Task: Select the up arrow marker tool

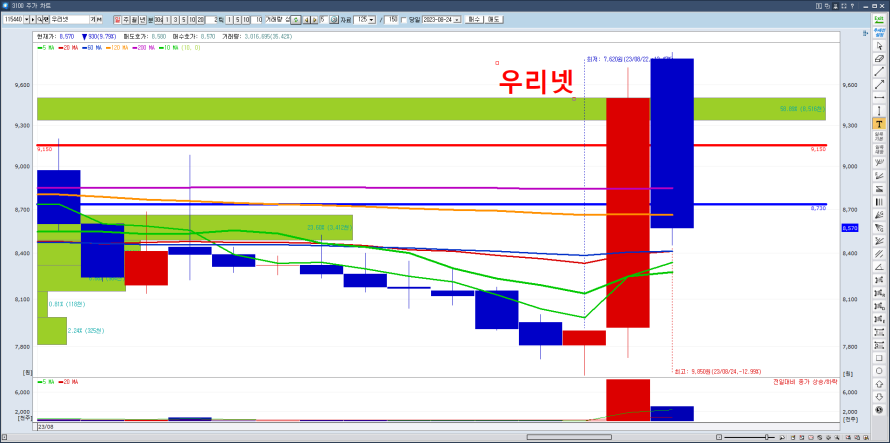Action: pyautogui.click(x=879, y=384)
